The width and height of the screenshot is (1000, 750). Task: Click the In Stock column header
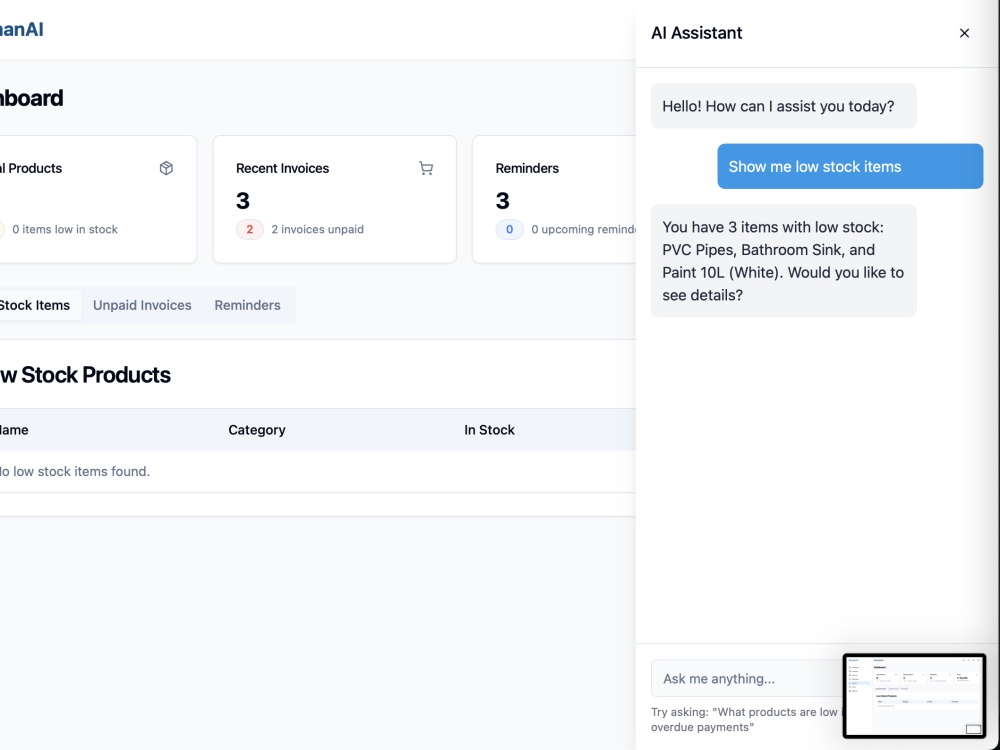coord(489,430)
